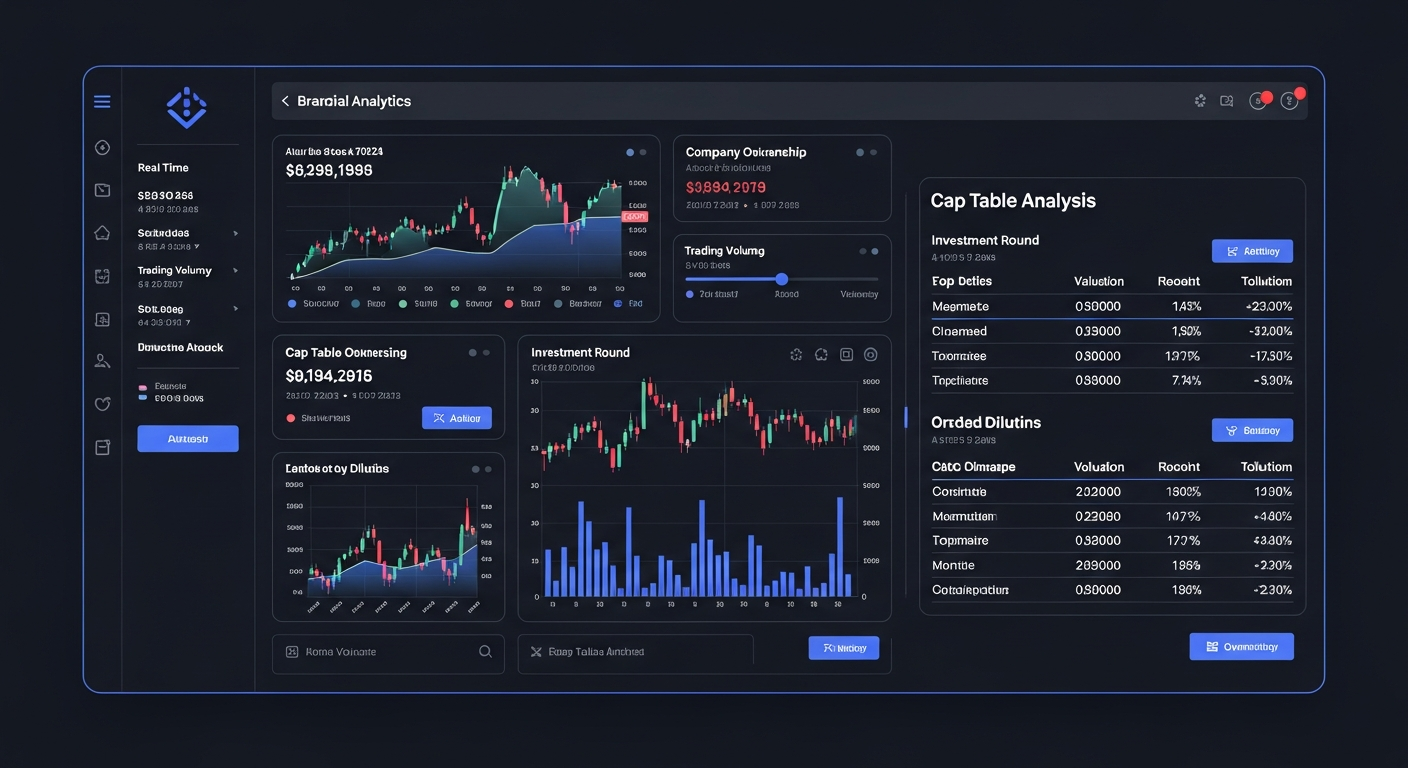Click the heart icon in the left sidebar
1408x768 pixels.
pyautogui.click(x=101, y=403)
